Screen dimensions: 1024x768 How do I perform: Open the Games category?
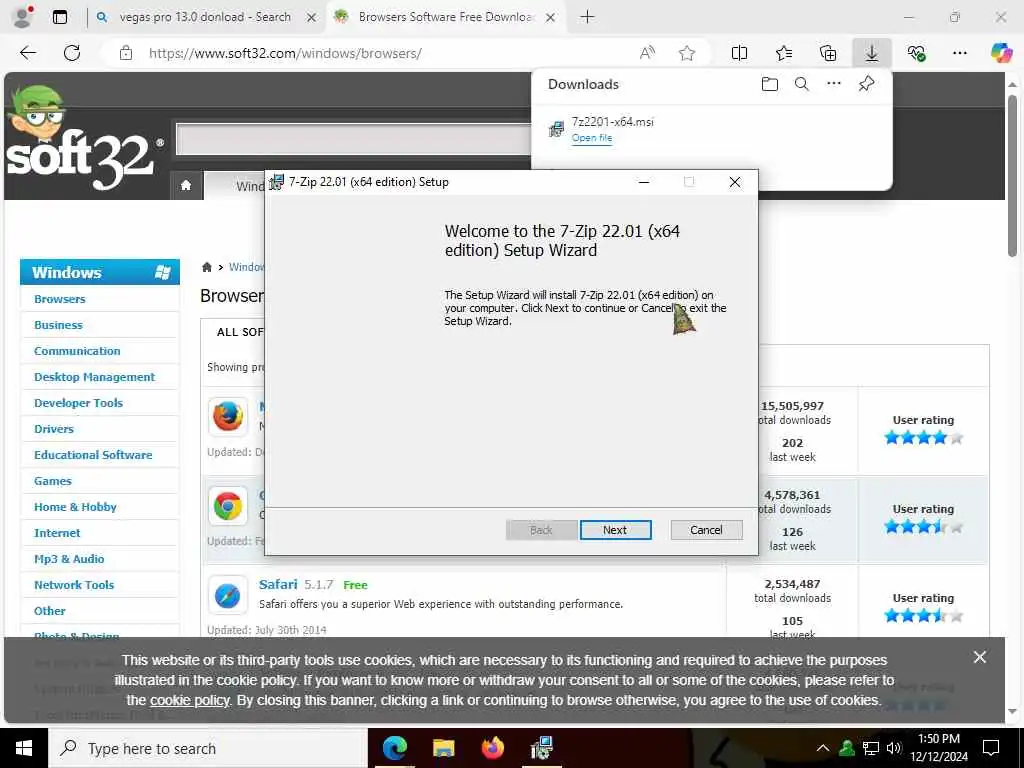click(x=53, y=481)
